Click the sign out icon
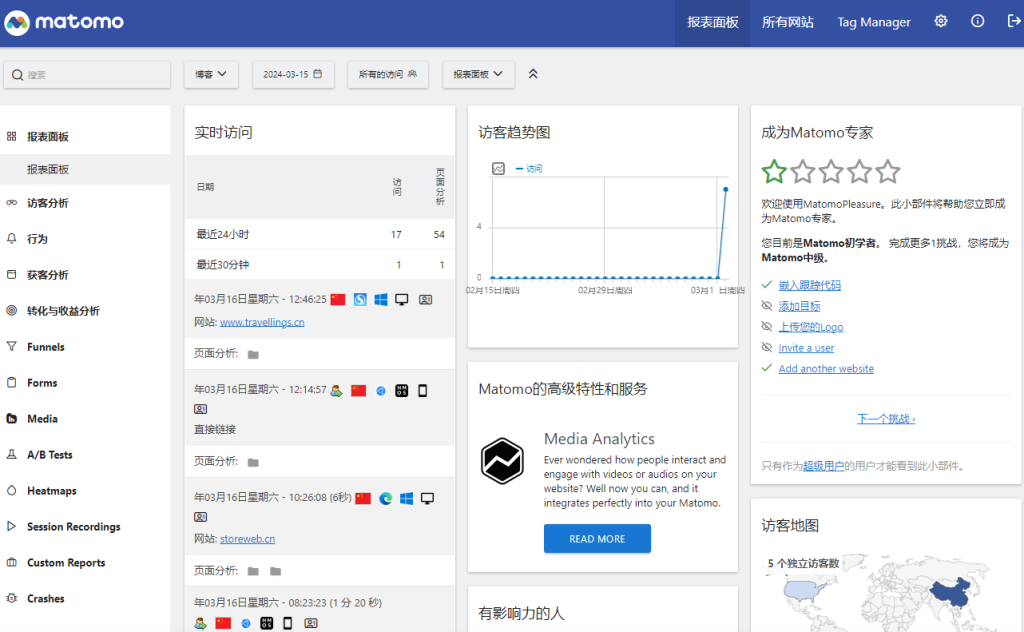The height and width of the screenshot is (632, 1024). pyautogui.click(x=1013, y=22)
